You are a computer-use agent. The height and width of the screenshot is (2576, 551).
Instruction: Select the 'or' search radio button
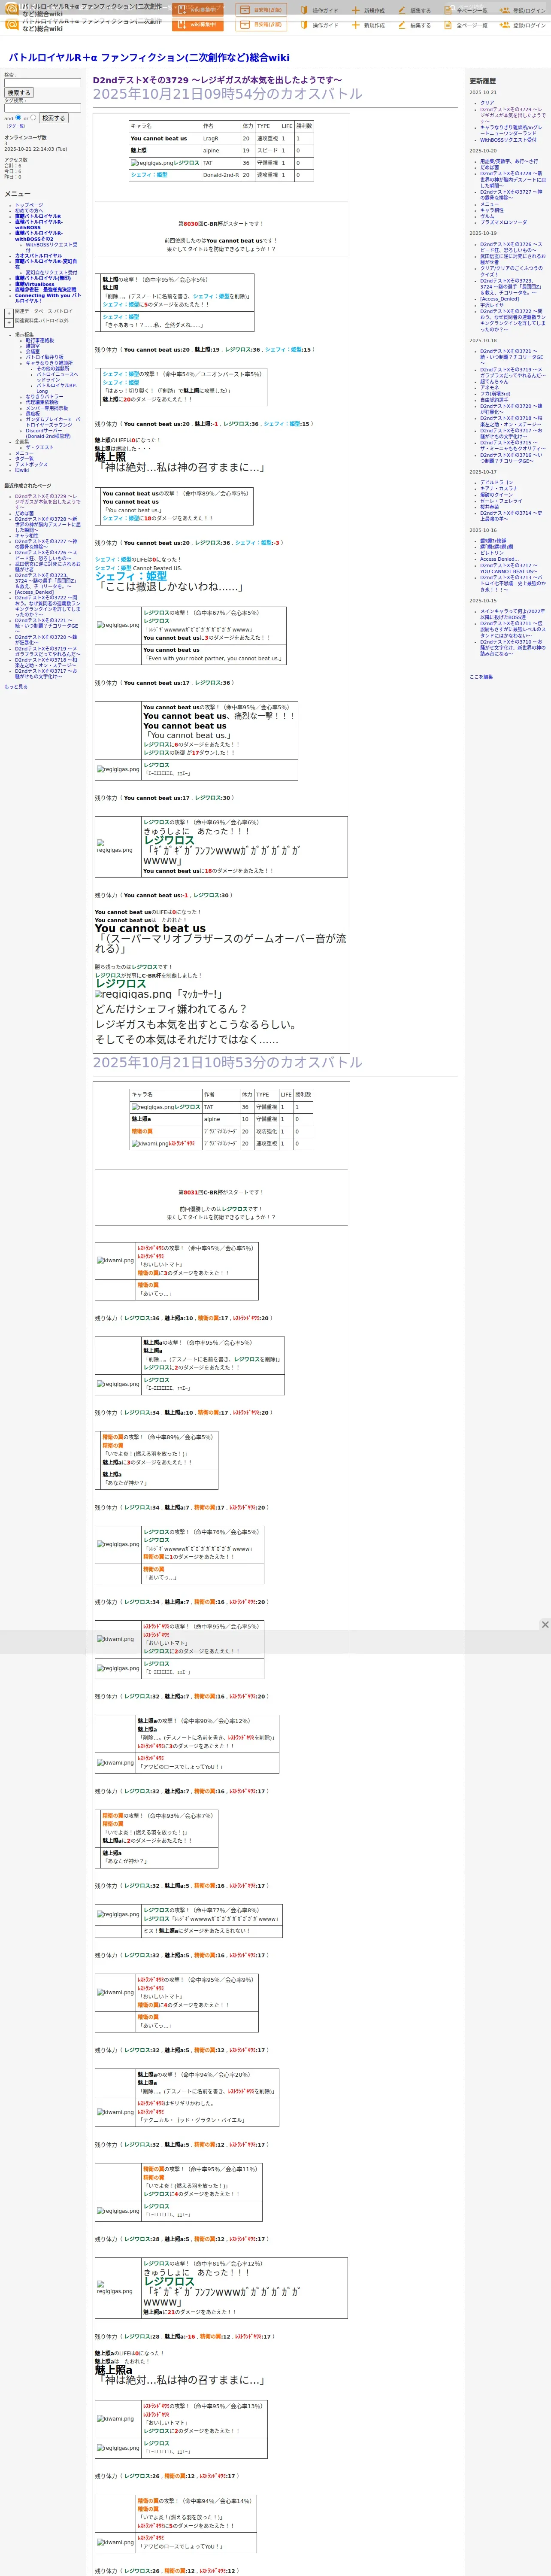tap(33, 117)
